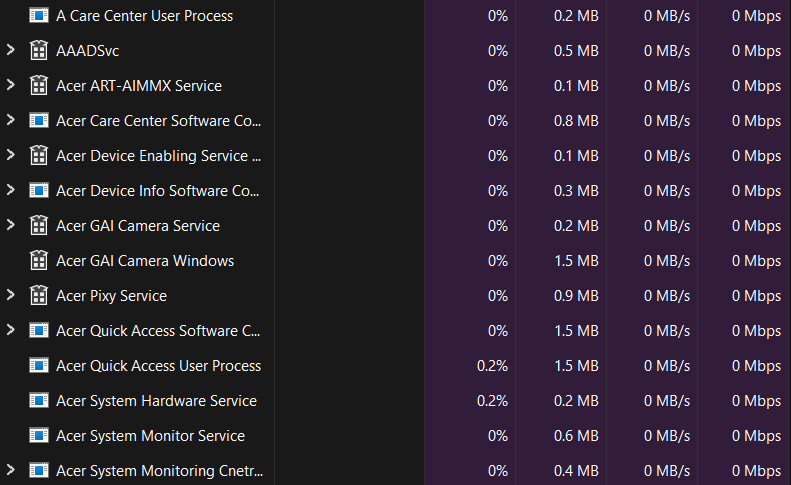
Task: Click the A Care Center User Process icon
Action: tap(39, 16)
